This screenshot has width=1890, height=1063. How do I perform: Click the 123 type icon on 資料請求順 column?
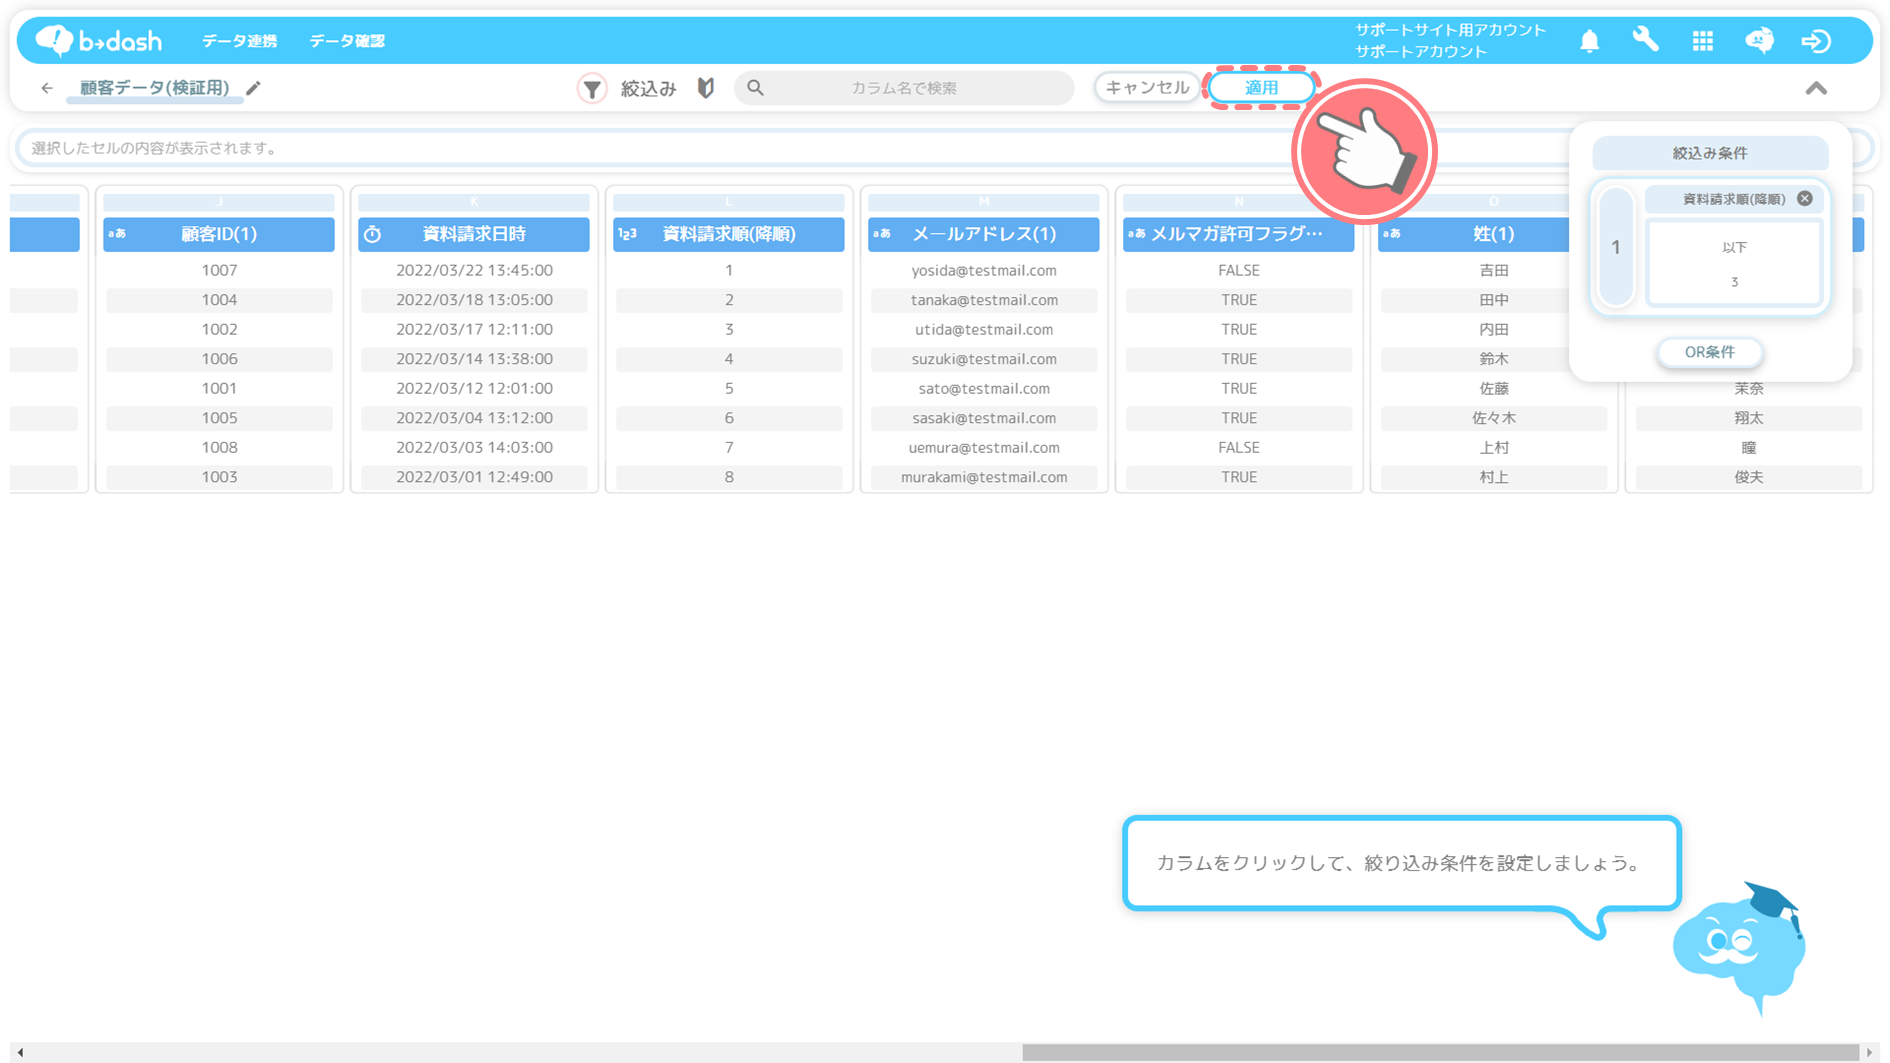click(628, 234)
